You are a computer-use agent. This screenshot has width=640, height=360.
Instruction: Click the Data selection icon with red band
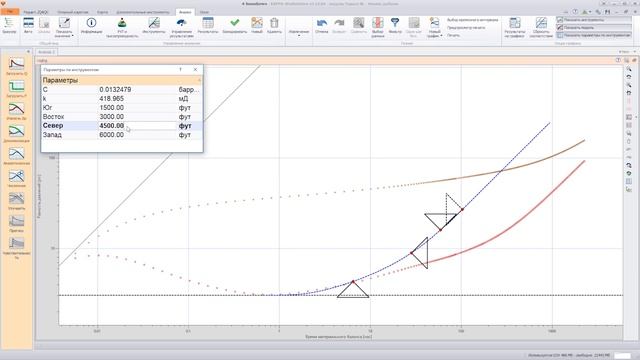pos(378,28)
